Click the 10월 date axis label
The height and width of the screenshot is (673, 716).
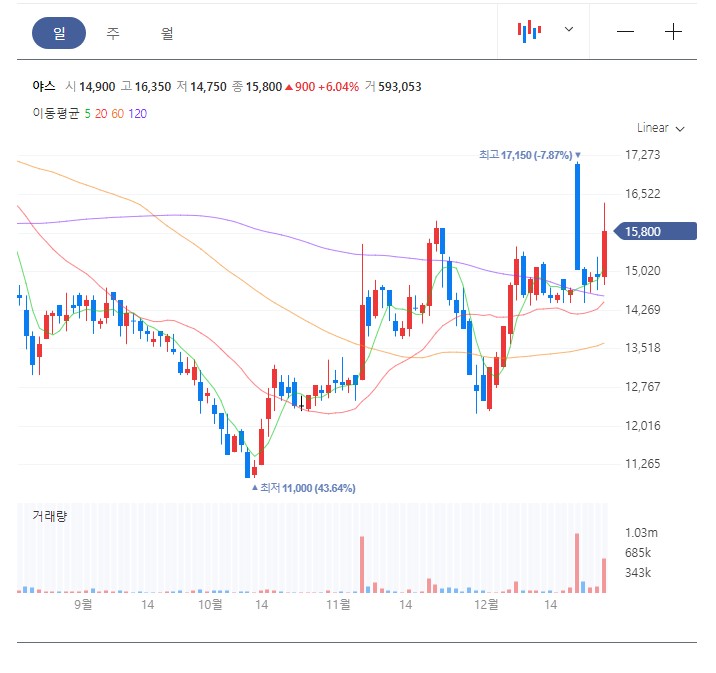tap(210, 605)
